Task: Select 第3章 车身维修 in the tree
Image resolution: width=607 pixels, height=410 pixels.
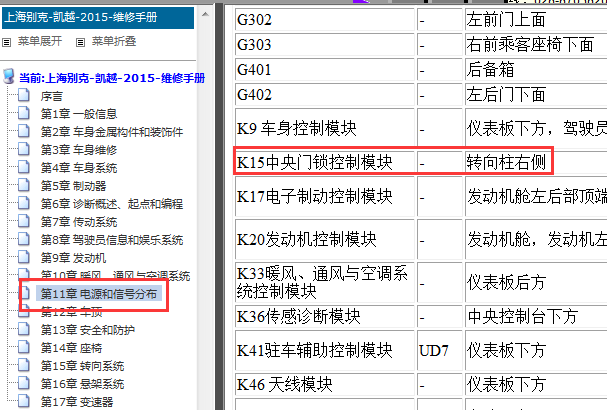Action: [x=79, y=150]
